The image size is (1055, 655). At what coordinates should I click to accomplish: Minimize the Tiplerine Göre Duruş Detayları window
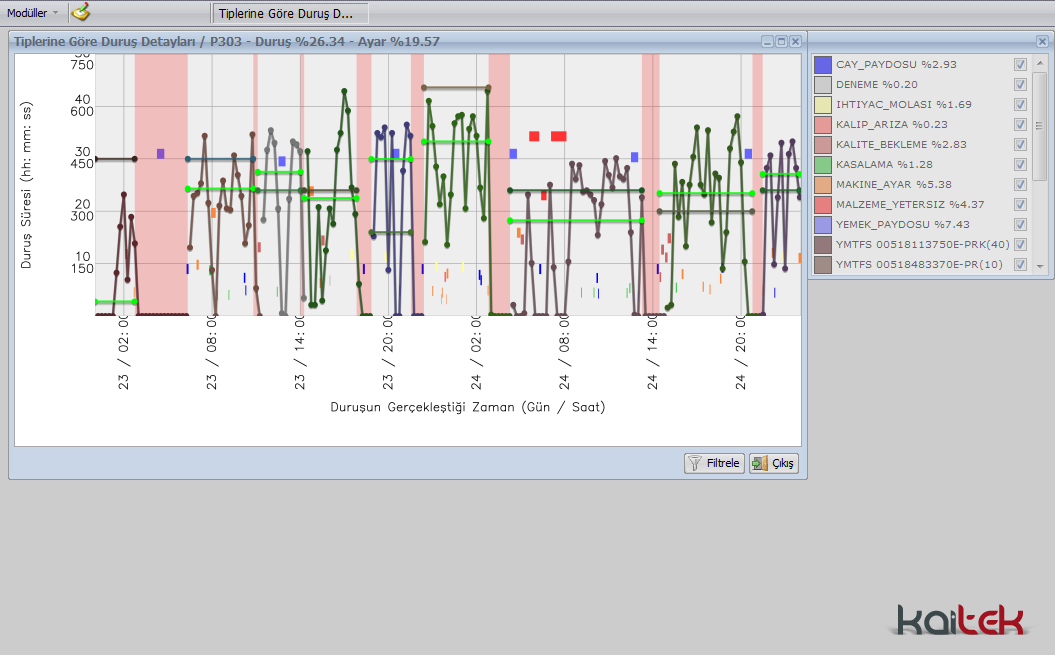point(767,41)
